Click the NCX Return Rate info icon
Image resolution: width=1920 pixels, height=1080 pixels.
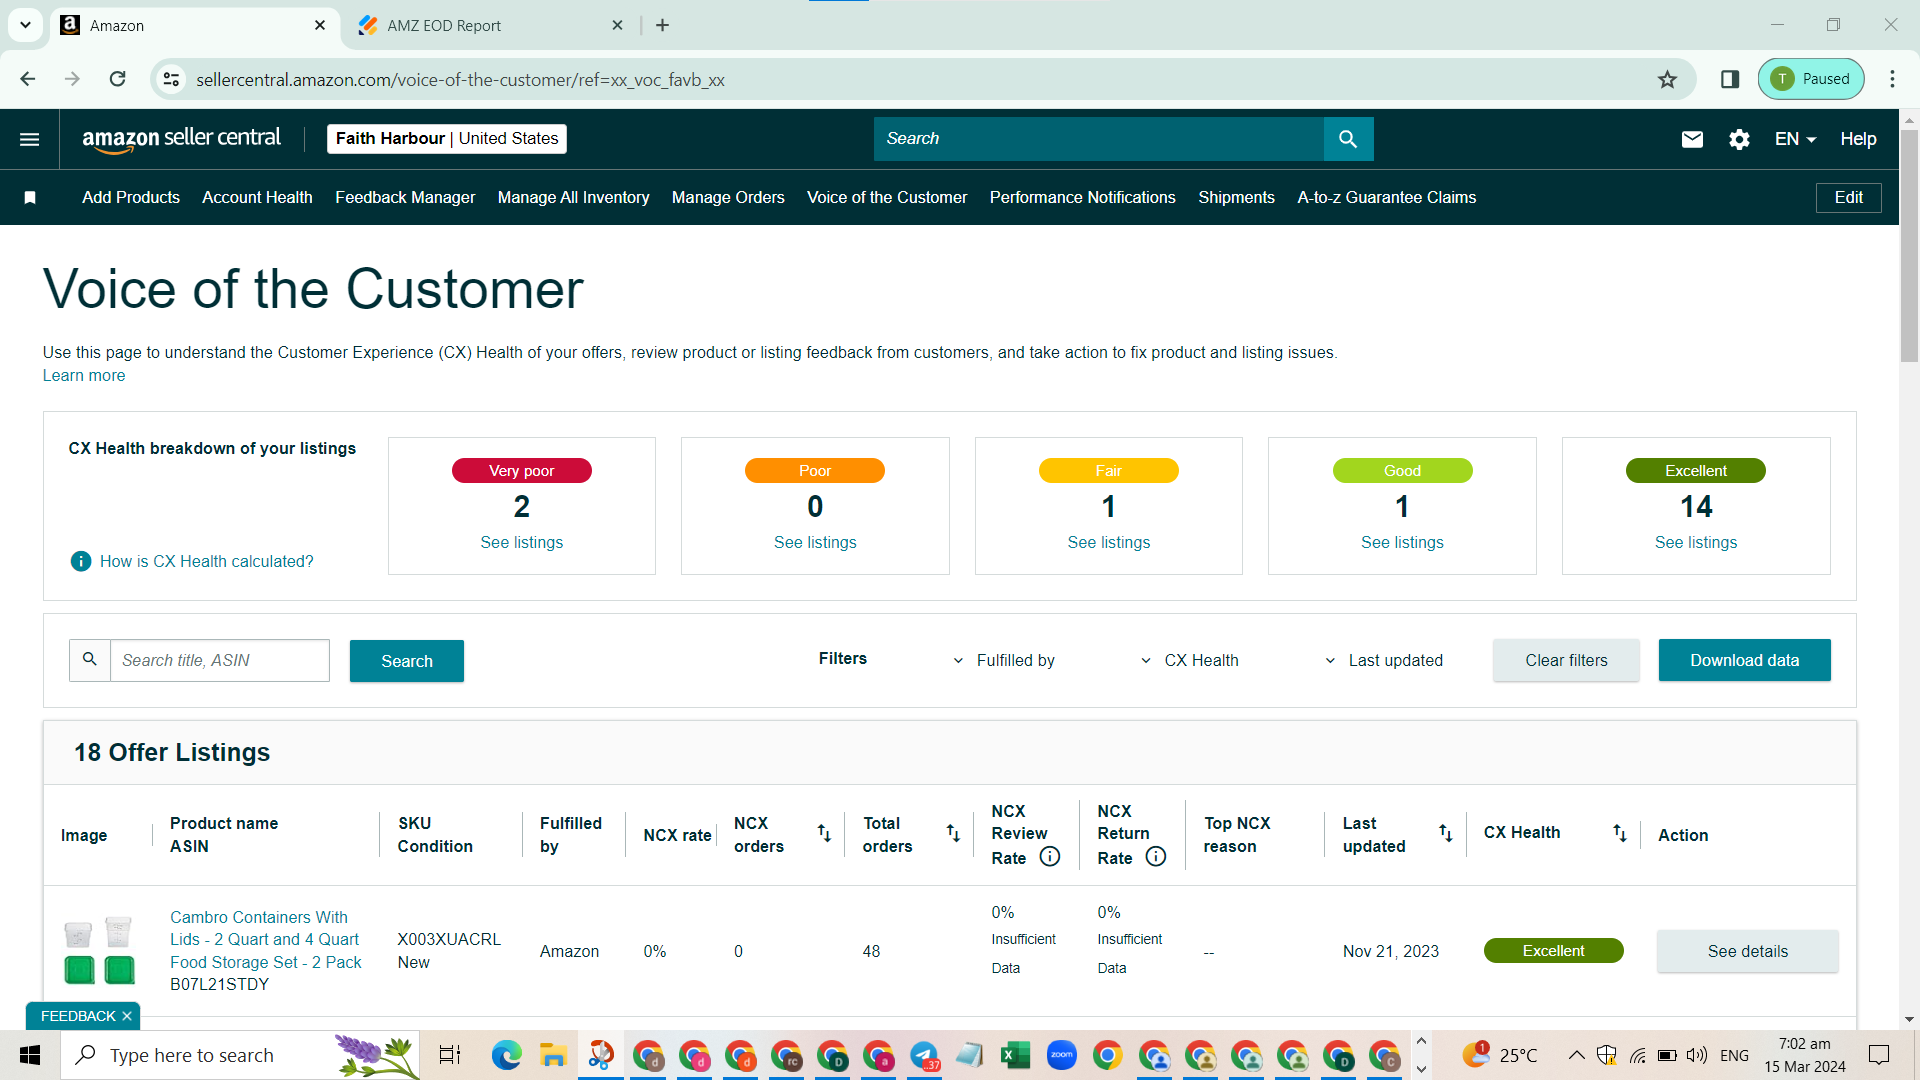(1156, 857)
